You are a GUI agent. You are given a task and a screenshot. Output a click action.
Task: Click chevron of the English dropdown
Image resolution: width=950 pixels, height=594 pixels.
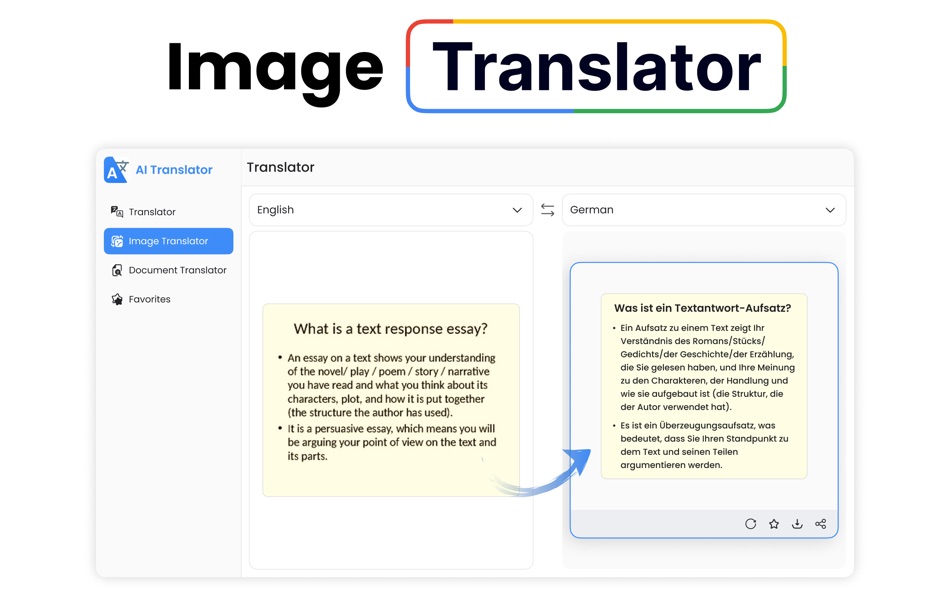coord(517,210)
